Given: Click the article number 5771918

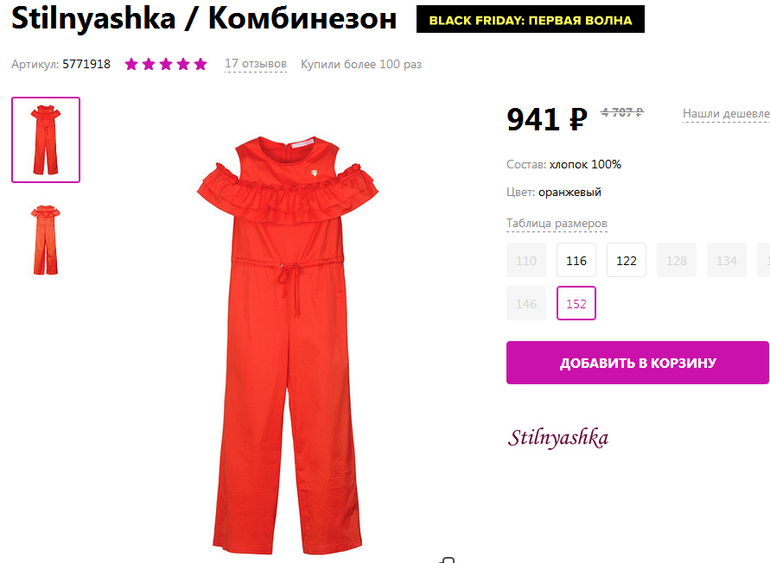Looking at the screenshot, I should 86,64.
